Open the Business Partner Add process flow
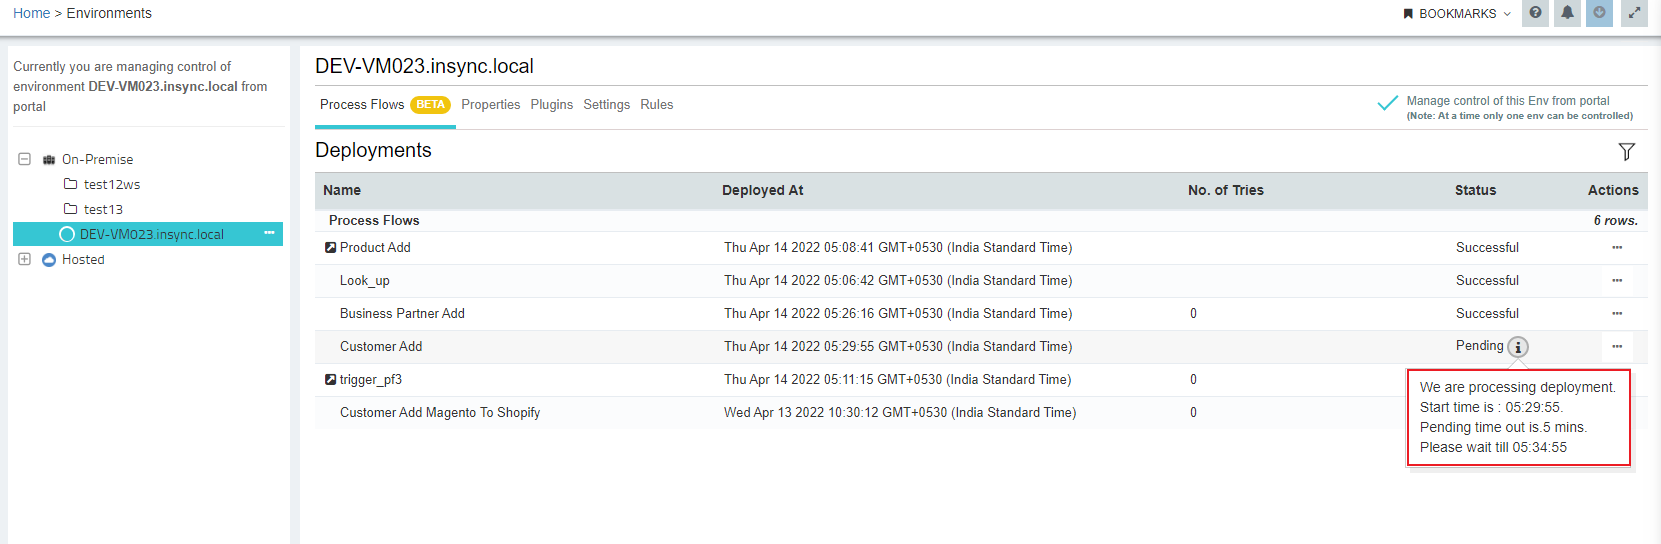This screenshot has height=544, width=1661. point(402,314)
